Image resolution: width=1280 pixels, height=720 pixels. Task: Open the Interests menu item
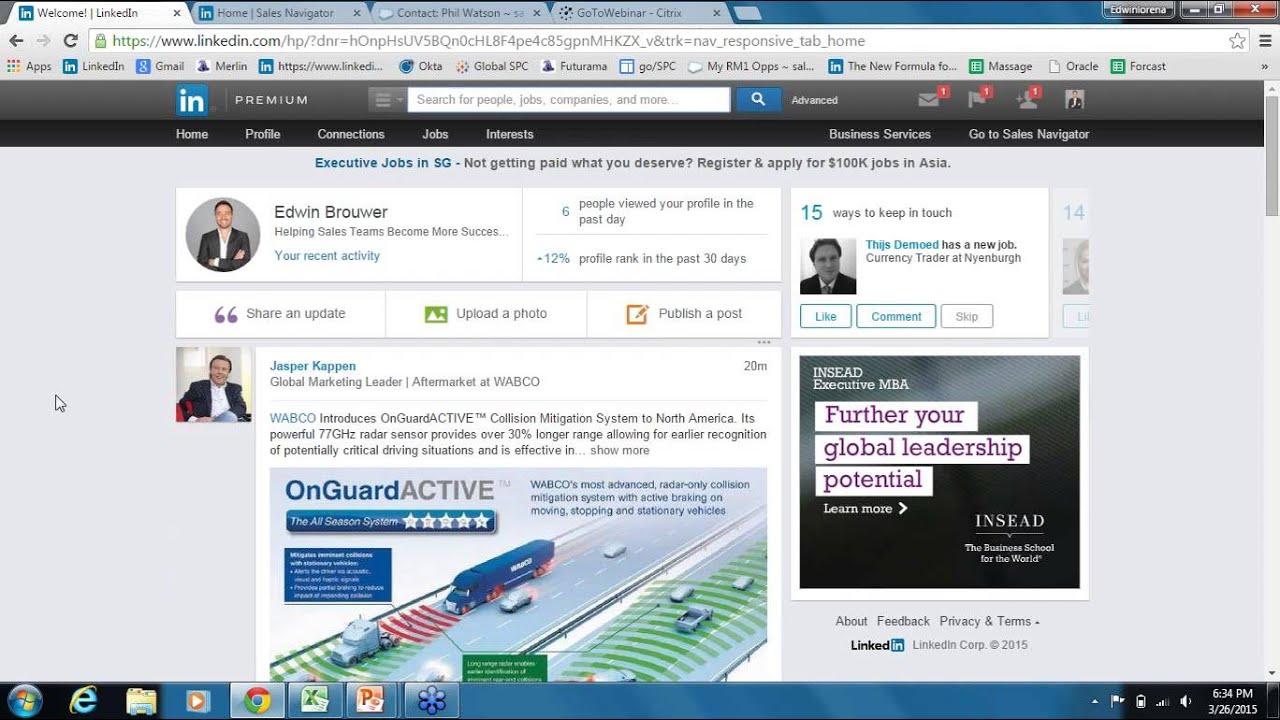(x=510, y=134)
